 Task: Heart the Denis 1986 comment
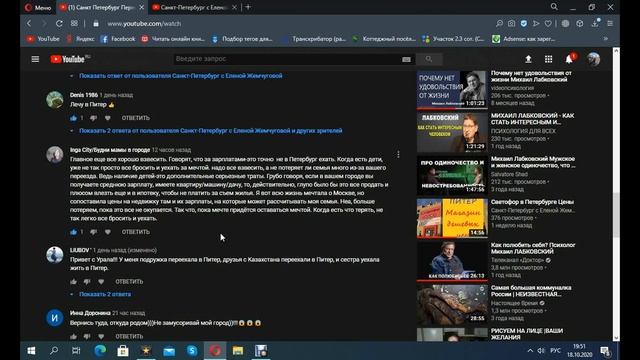(108, 118)
